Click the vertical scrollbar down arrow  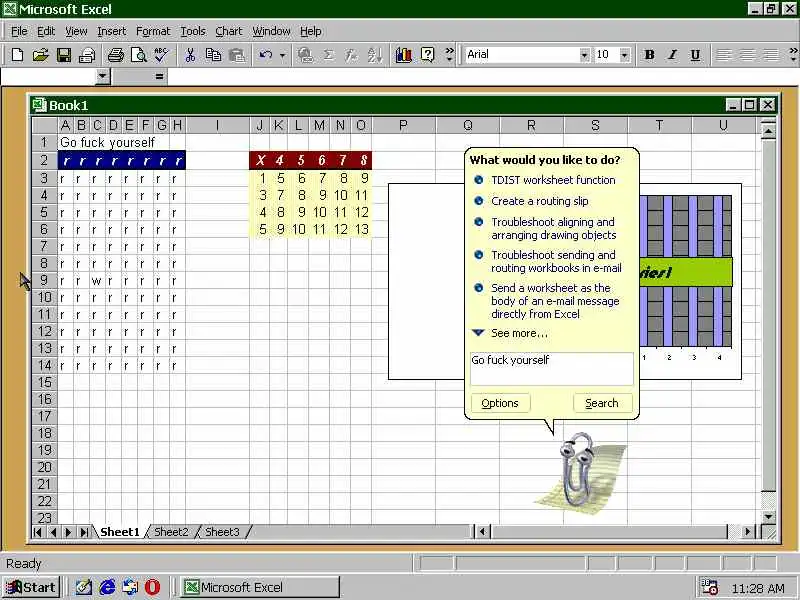(769, 516)
